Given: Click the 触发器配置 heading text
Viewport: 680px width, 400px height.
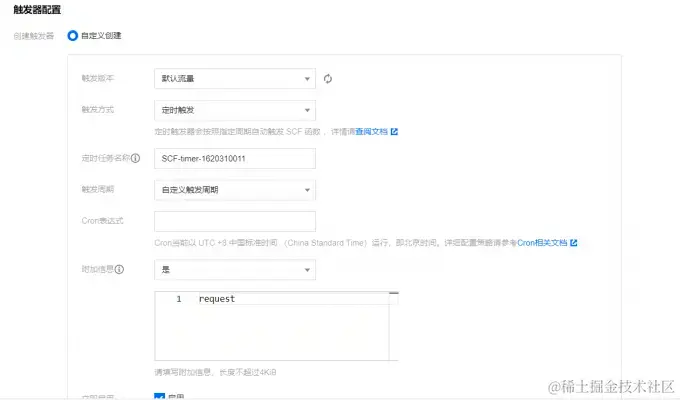Looking at the screenshot, I should [37, 10].
